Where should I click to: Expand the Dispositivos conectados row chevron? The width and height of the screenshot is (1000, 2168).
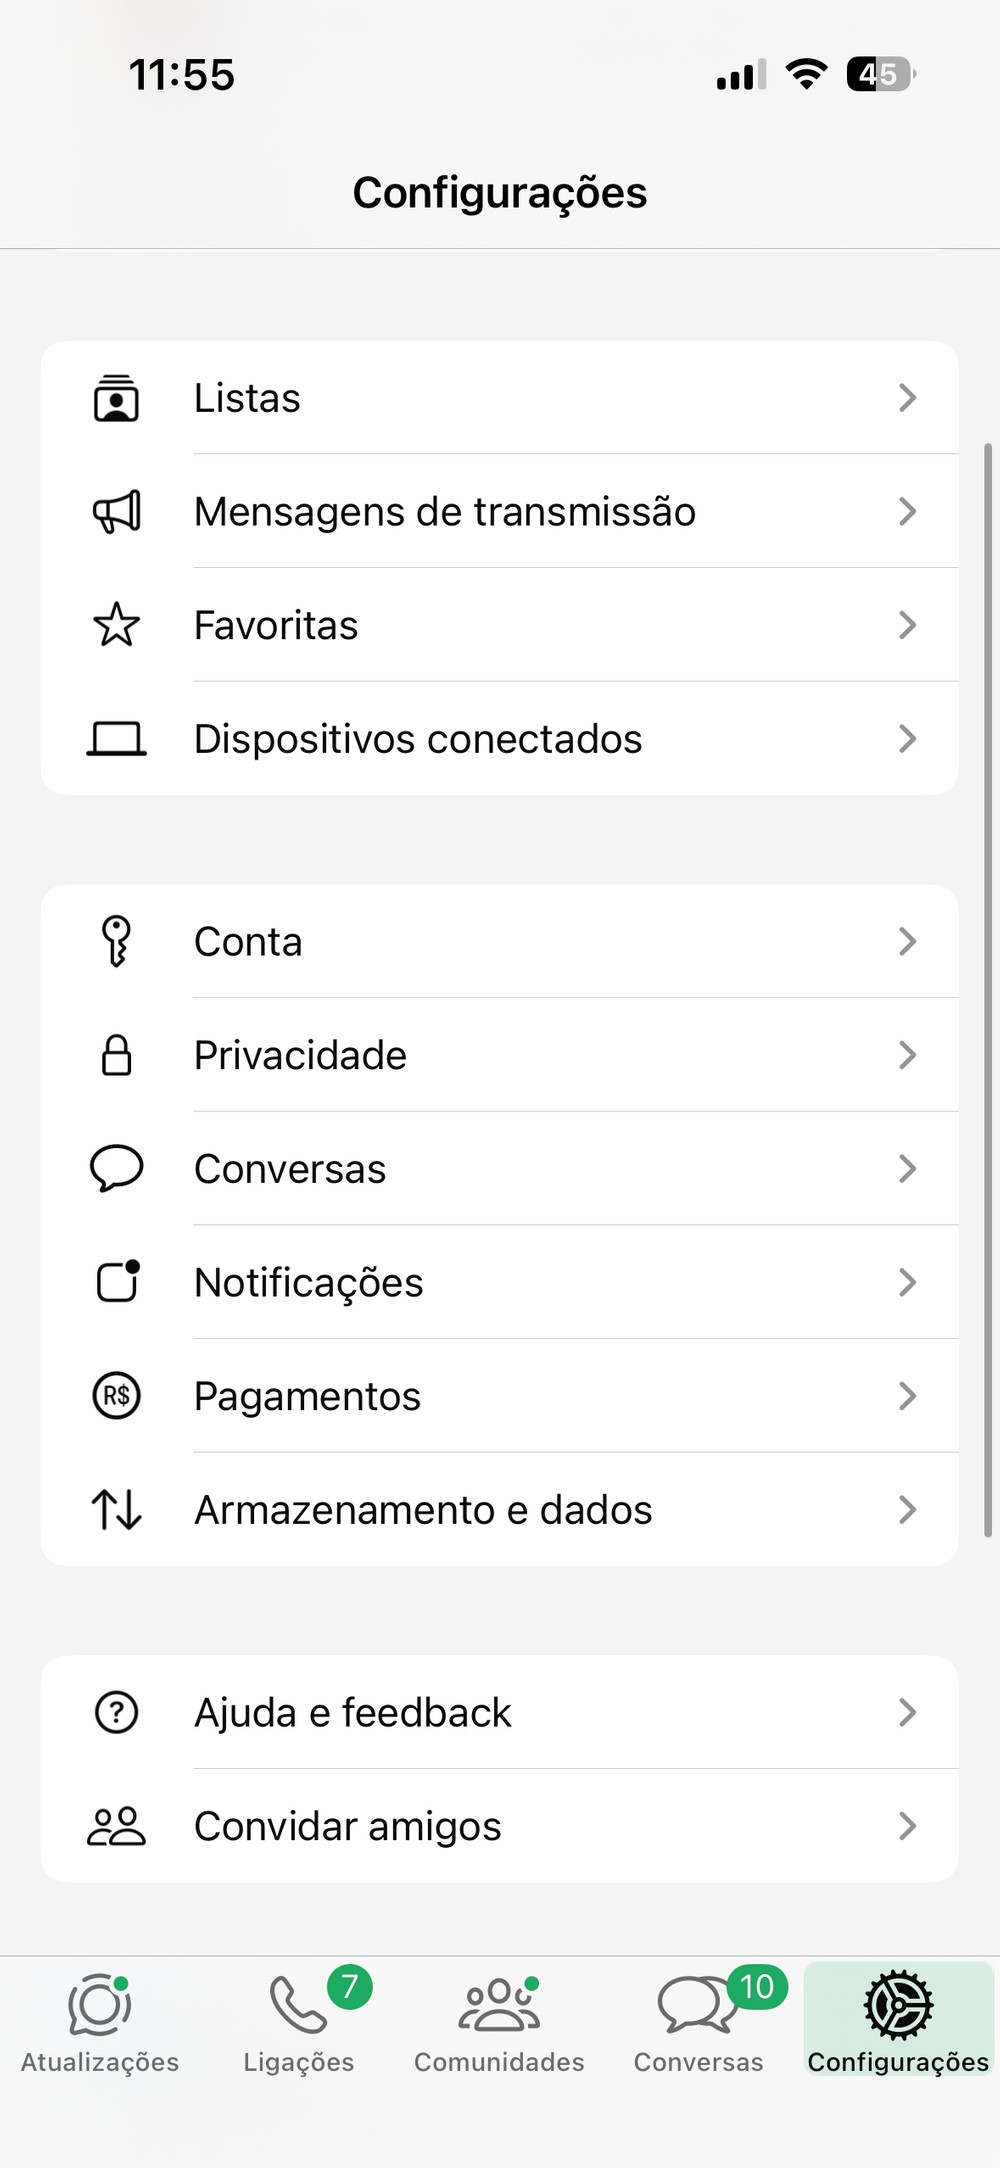(x=907, y=739)
